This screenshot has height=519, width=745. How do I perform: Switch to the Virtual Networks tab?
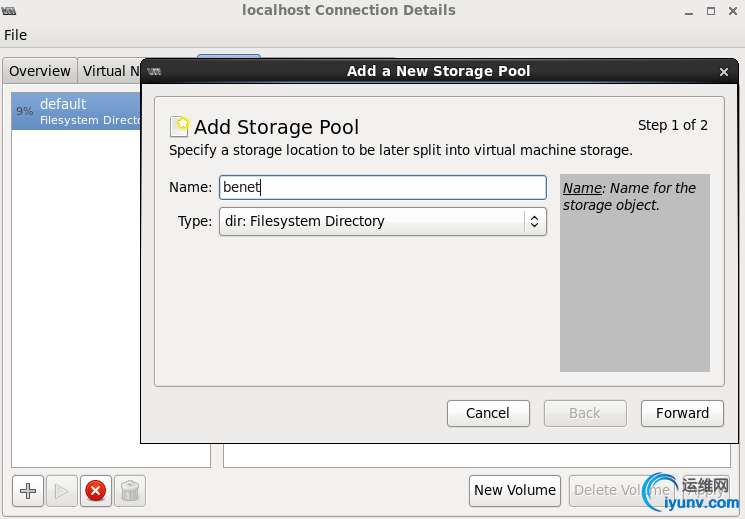110,71
